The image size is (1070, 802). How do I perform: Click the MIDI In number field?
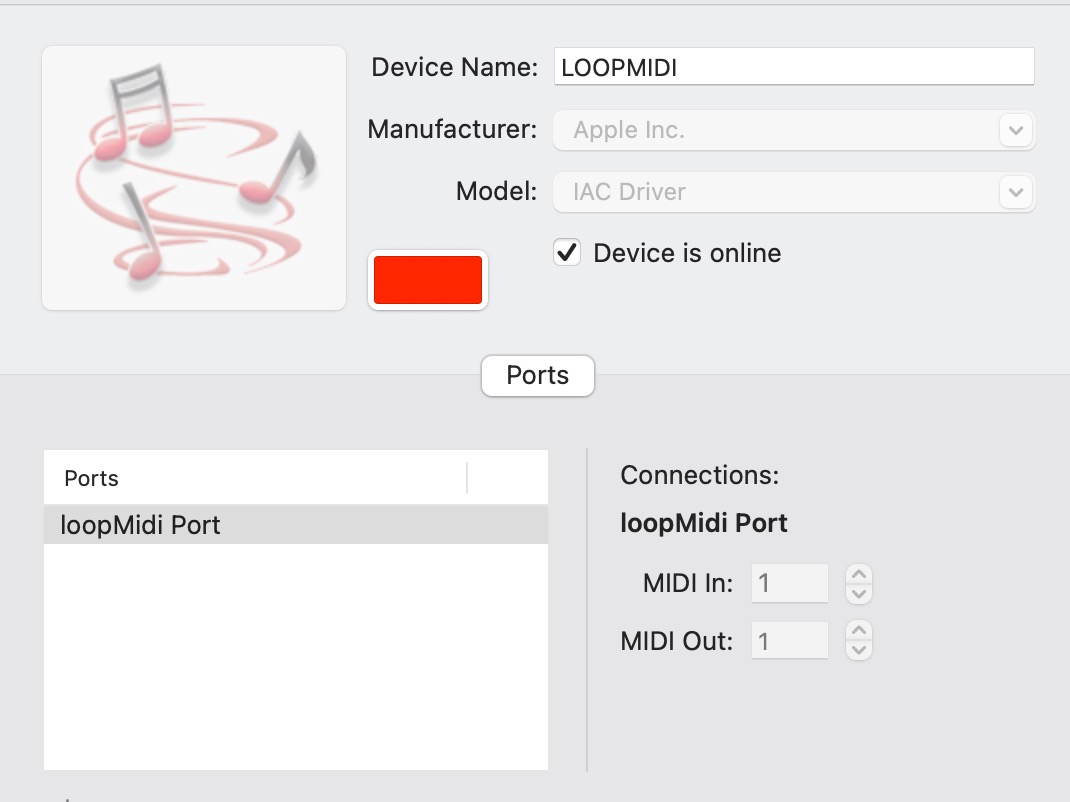(789, 583)
